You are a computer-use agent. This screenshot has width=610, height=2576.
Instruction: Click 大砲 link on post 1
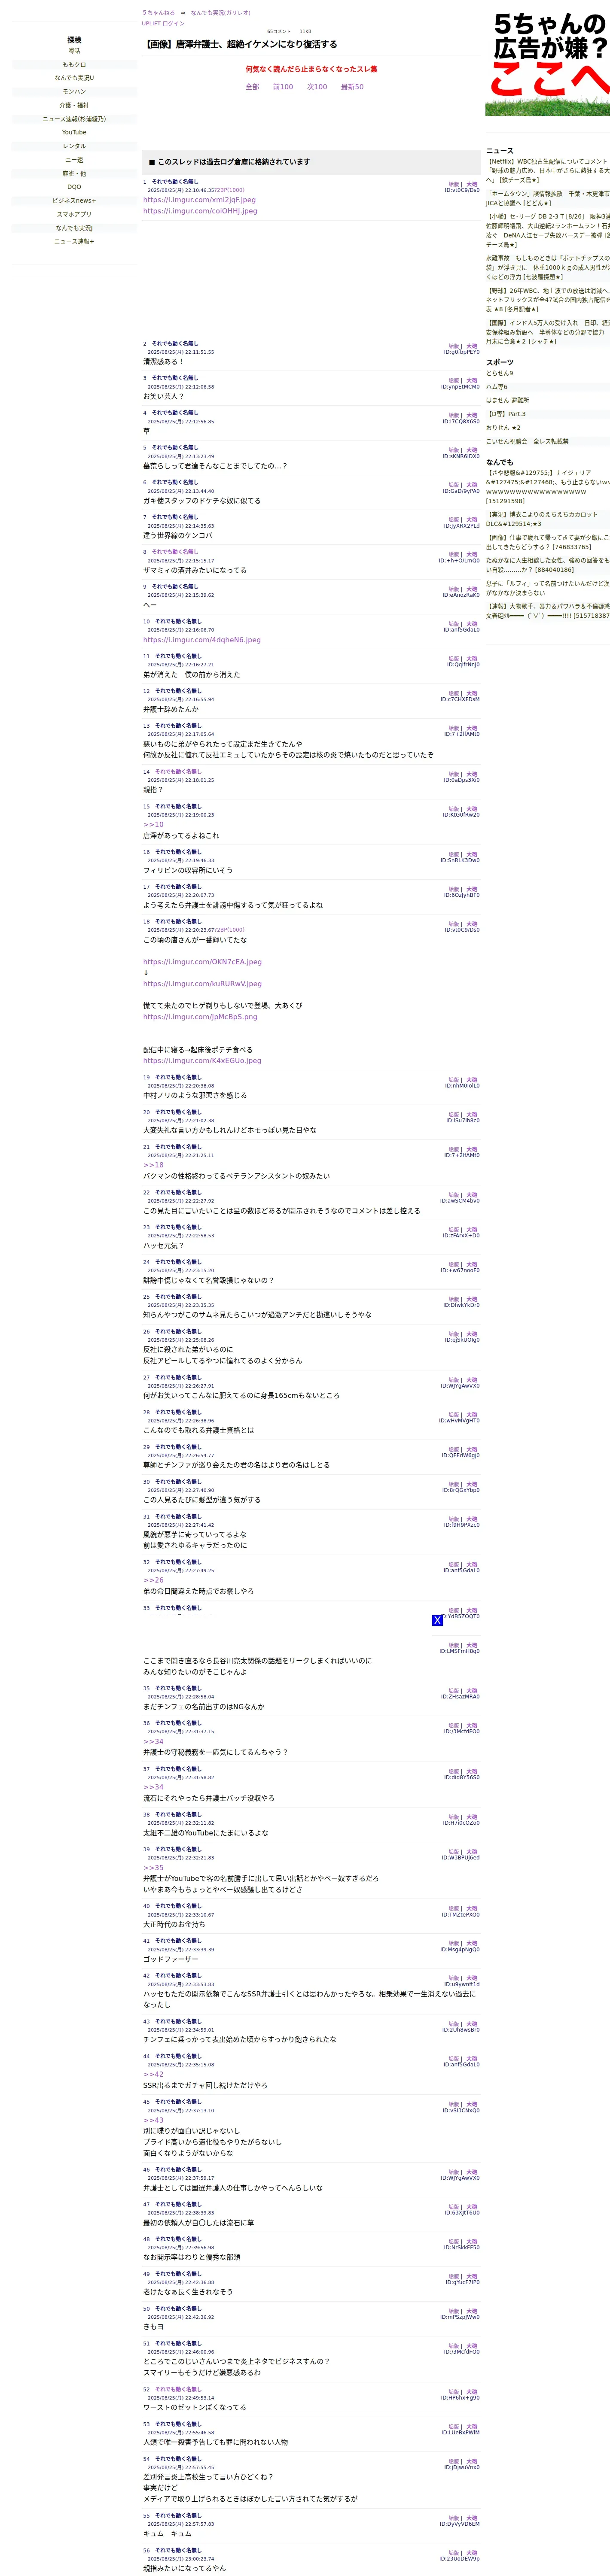(x=472, y=184)
